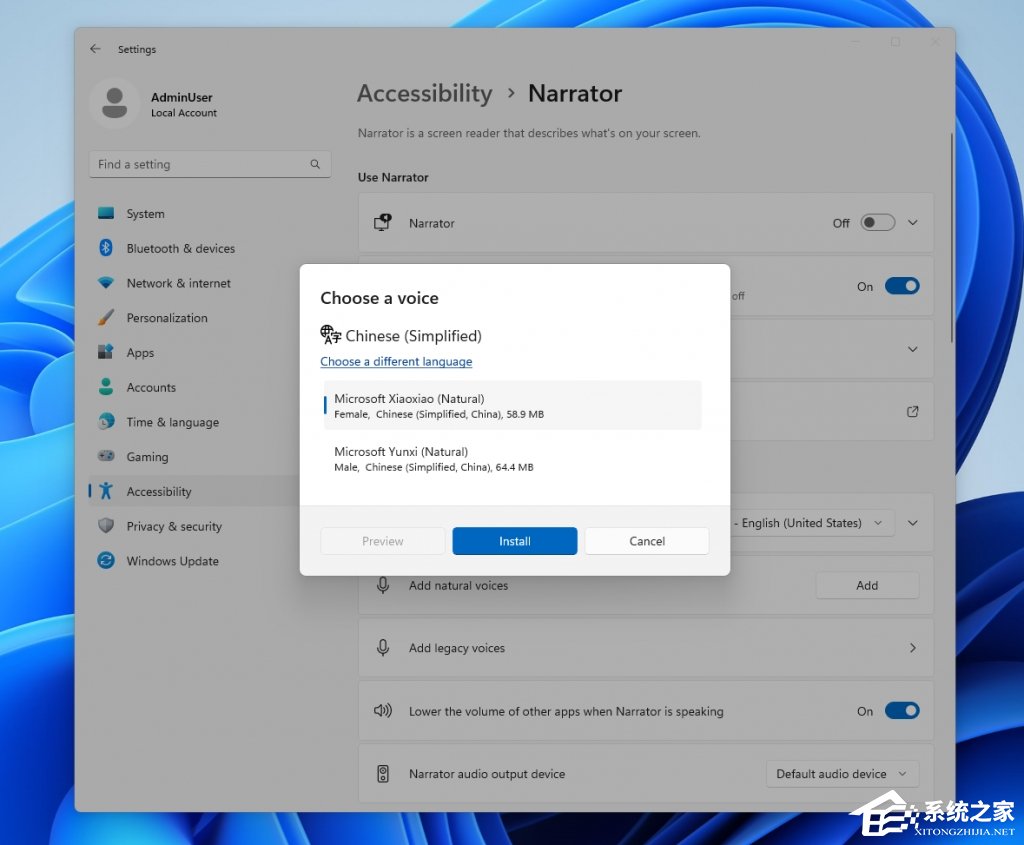The width and height of the screenshot is (1024, 845).
Task: Open Time & language settings
Action: [172, 422]
